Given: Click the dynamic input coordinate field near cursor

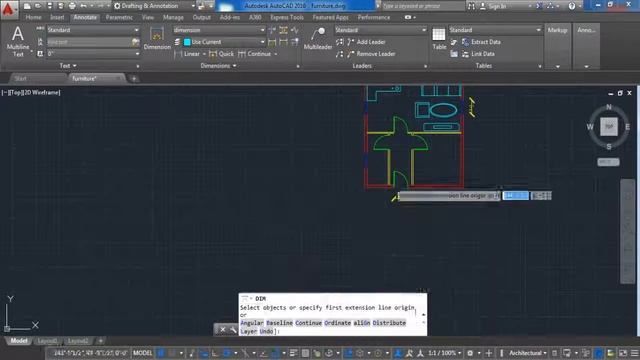Looking at the screenshot, I should tap(516, 196).
